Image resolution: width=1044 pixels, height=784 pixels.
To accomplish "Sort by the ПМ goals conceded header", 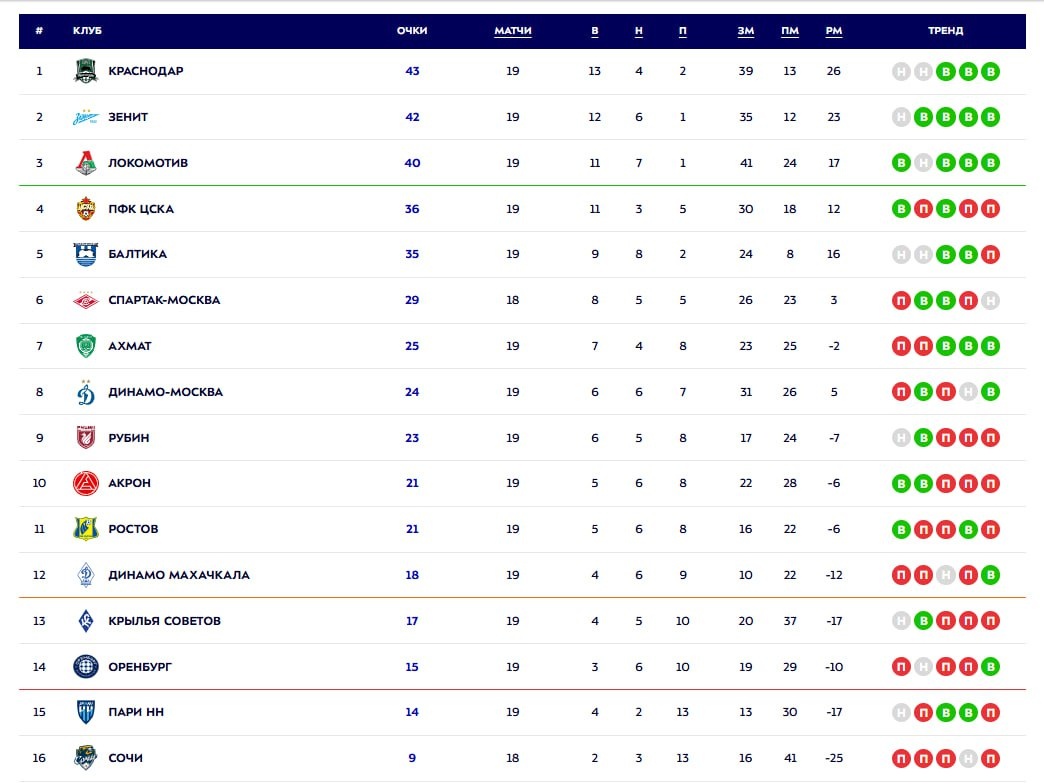I will [x=790, y=31].
